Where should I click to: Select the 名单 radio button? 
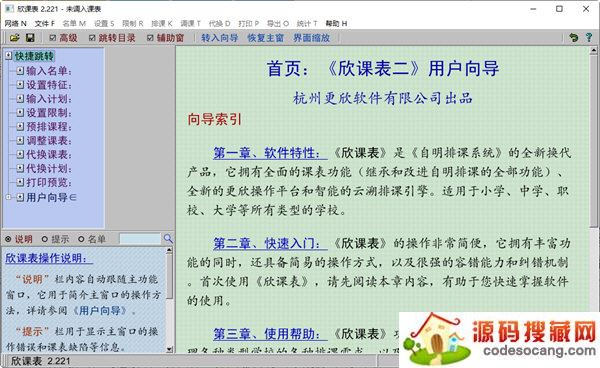tap(81, 239)
